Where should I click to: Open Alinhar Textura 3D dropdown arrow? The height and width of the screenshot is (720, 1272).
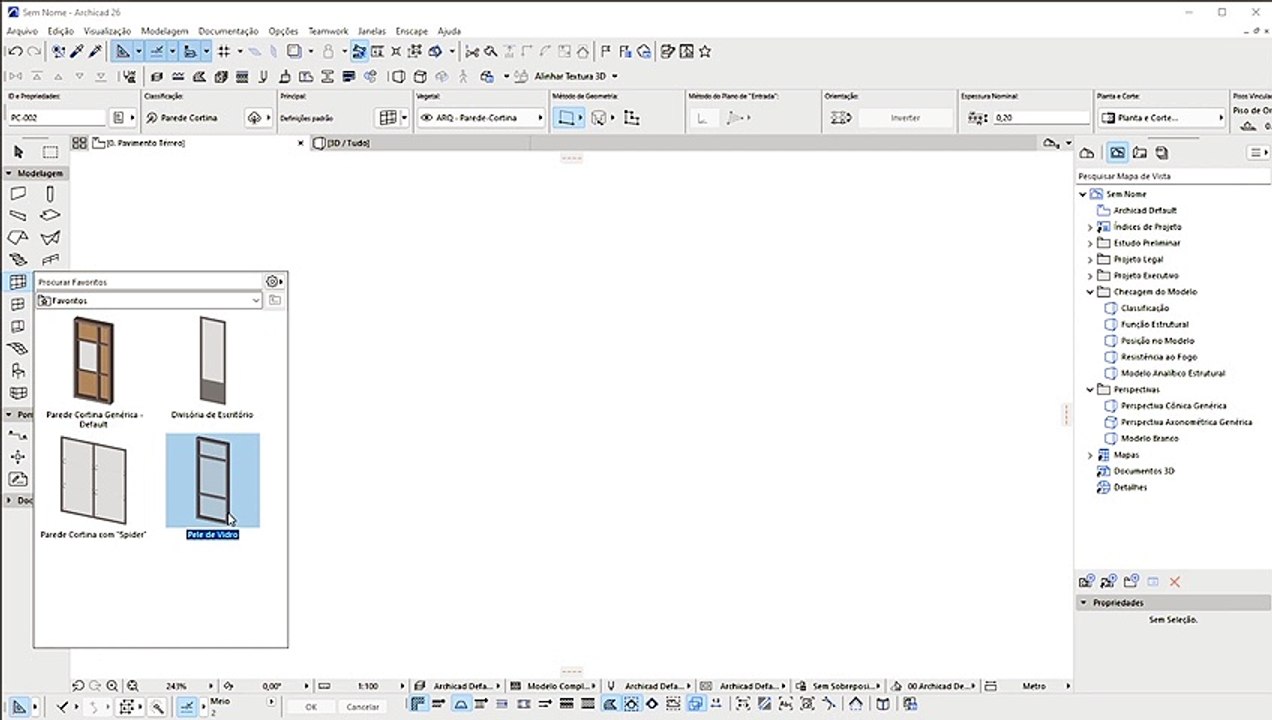(614, 76)
